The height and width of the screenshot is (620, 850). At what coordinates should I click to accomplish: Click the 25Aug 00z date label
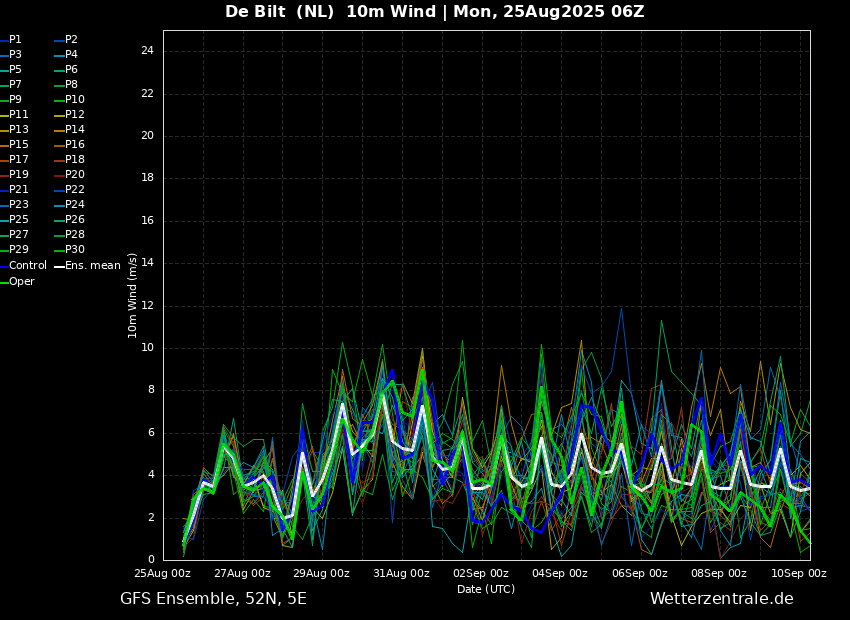163,574
